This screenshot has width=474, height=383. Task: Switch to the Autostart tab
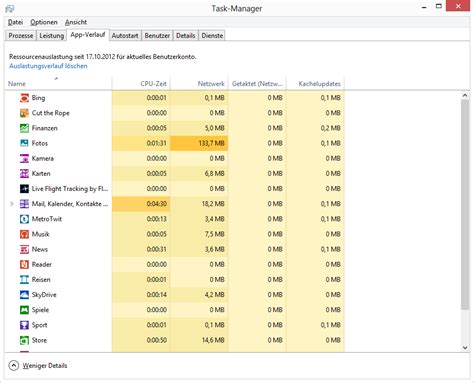[x=125, y=36]
